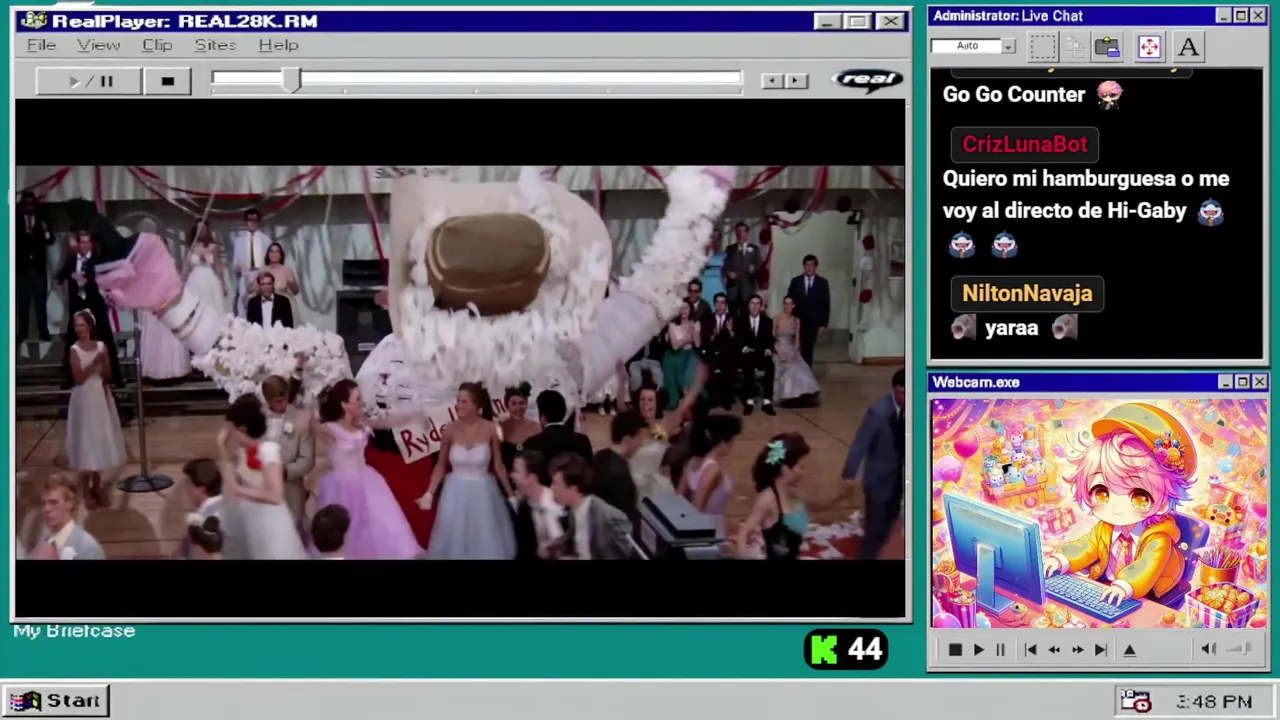Image resolution: width=1280 pixels, height=720 pixels.
Task: Skip to previous clip arrow in RealPlayer
Action: coord(771,81)
